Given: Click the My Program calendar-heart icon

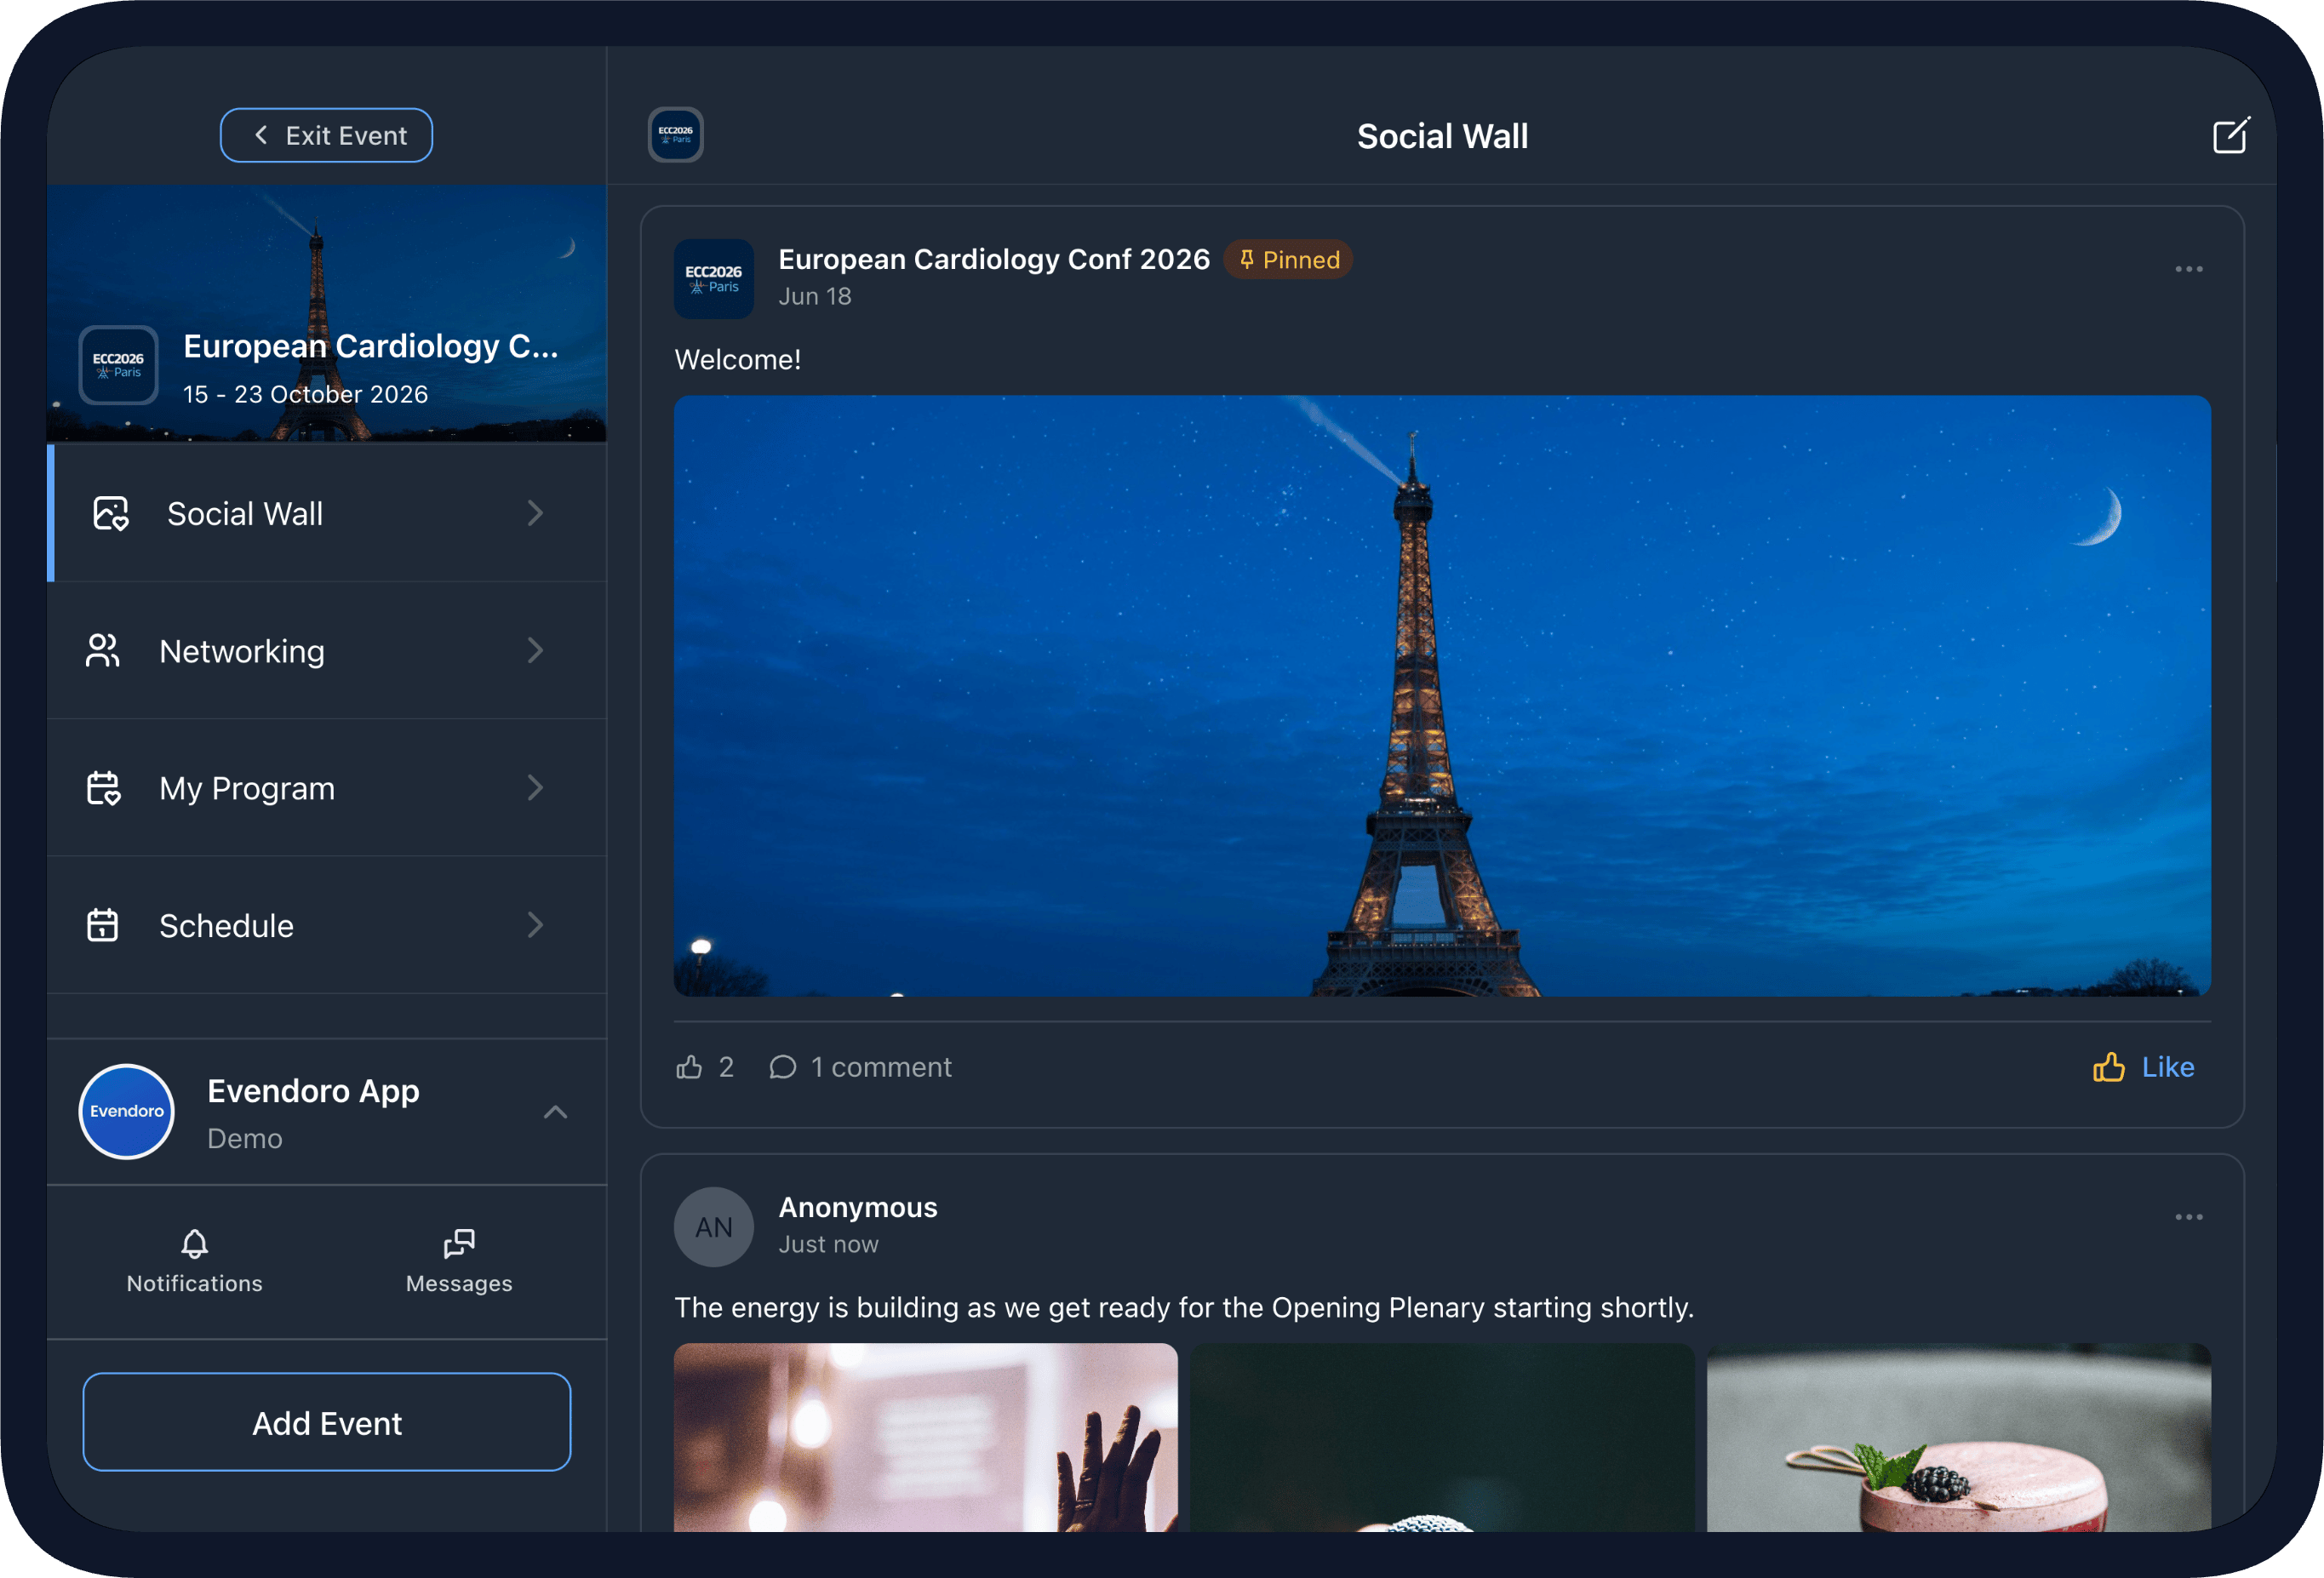Looking at the screenshot, I should pyautogui.click(x=103, y=788).
